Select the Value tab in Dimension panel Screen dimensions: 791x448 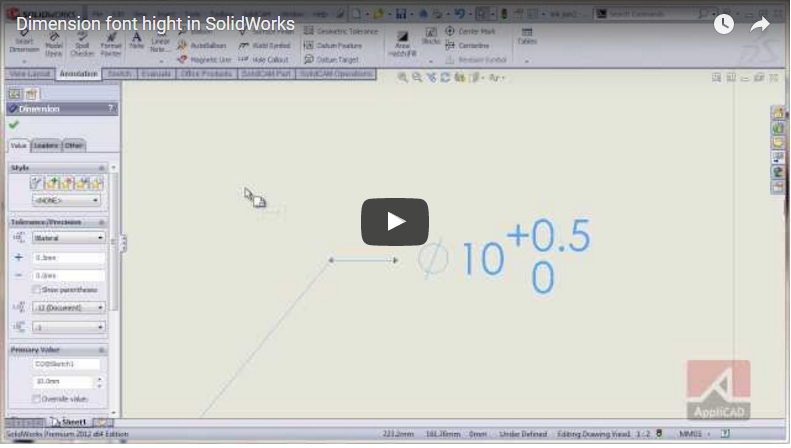[x=19, y=146]
